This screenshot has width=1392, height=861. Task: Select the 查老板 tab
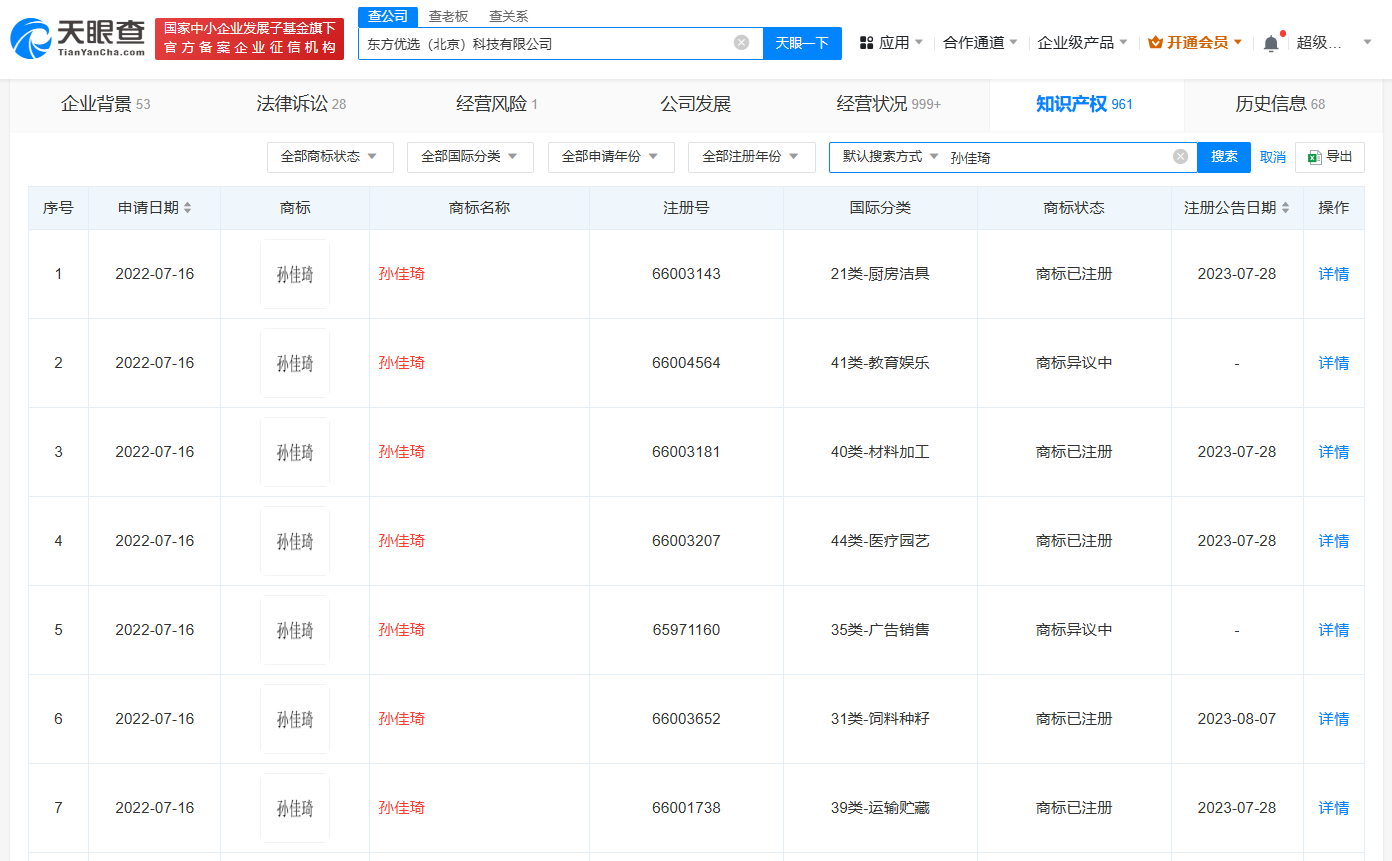[447, 17]
